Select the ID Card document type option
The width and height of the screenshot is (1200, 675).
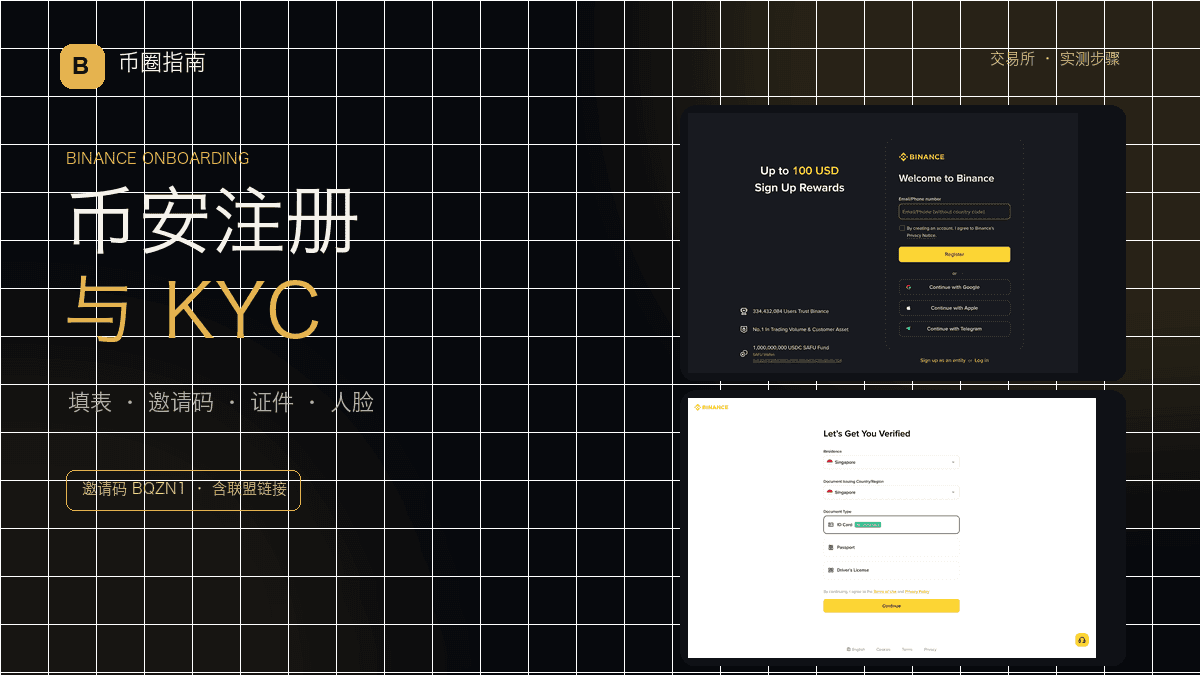[891, 525]
